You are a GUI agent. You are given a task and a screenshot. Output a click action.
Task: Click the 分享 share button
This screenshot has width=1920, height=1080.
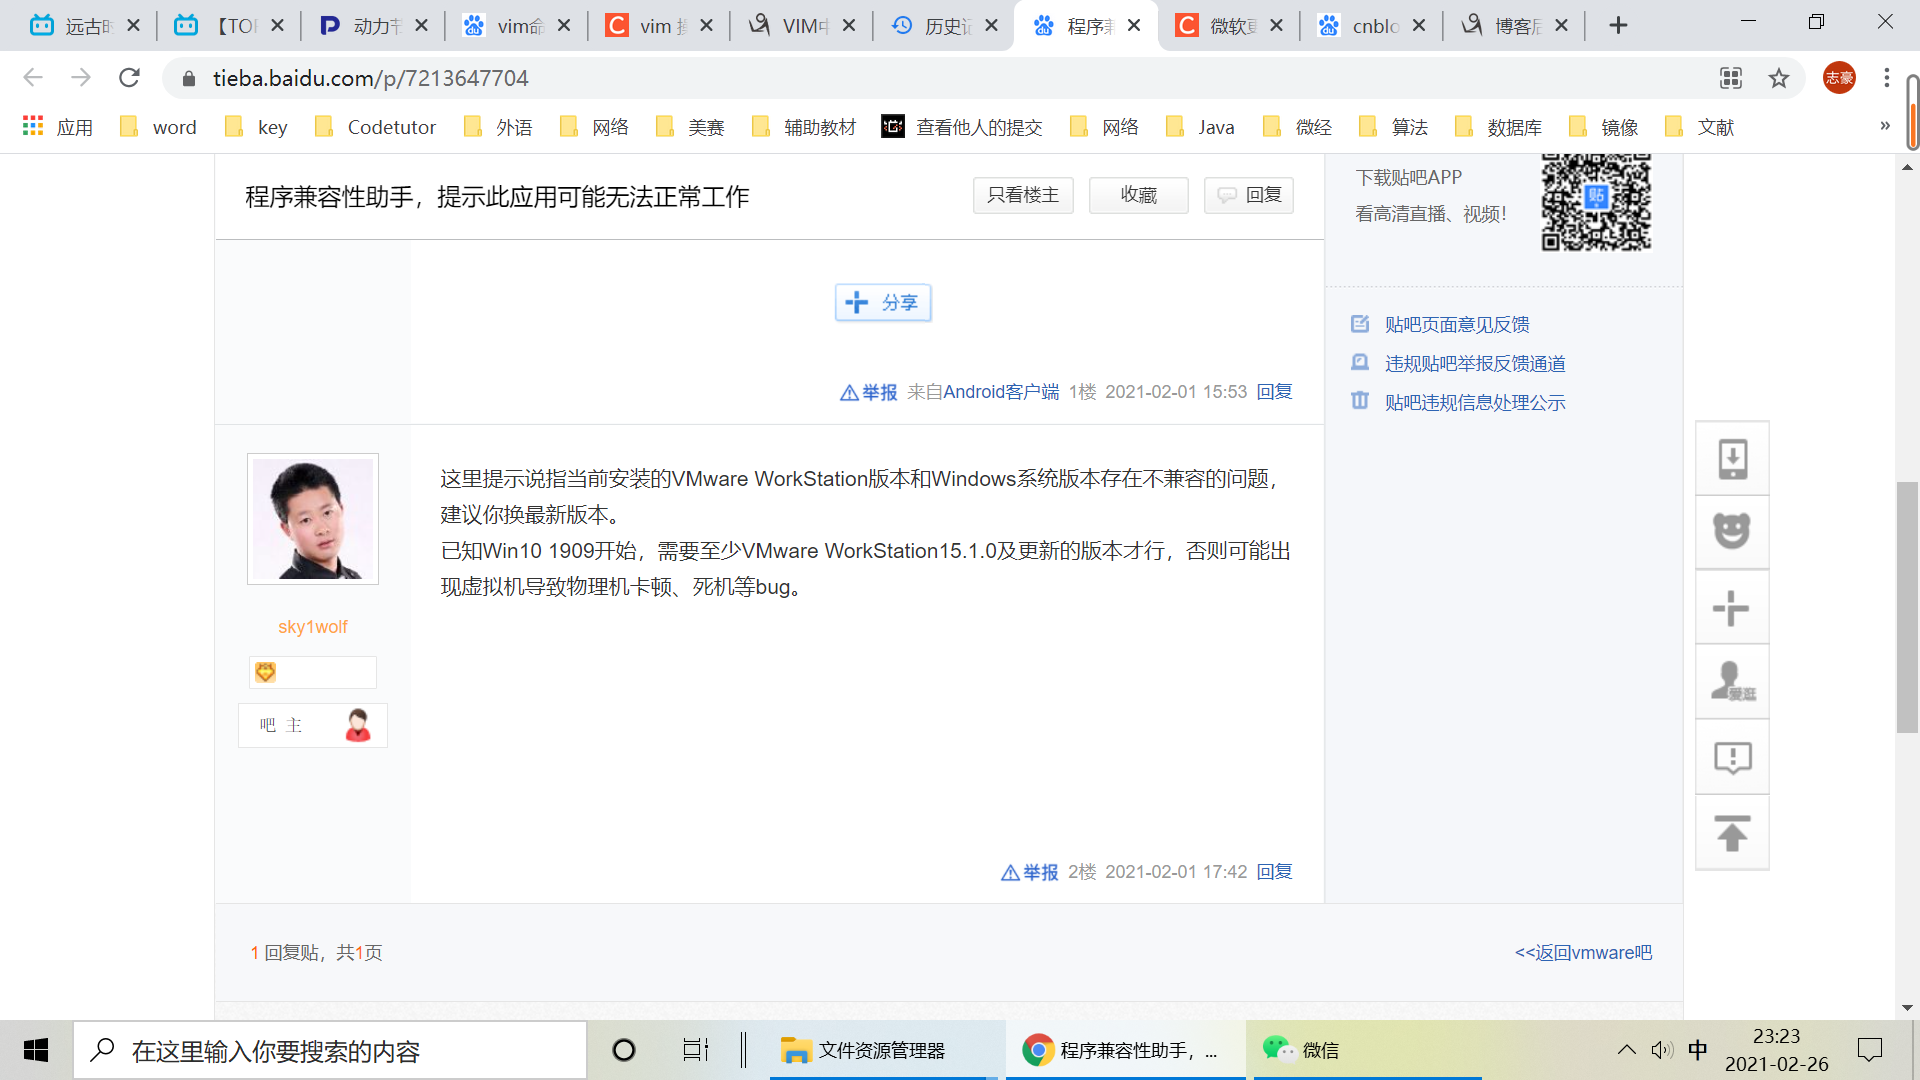tap(883, 303)
